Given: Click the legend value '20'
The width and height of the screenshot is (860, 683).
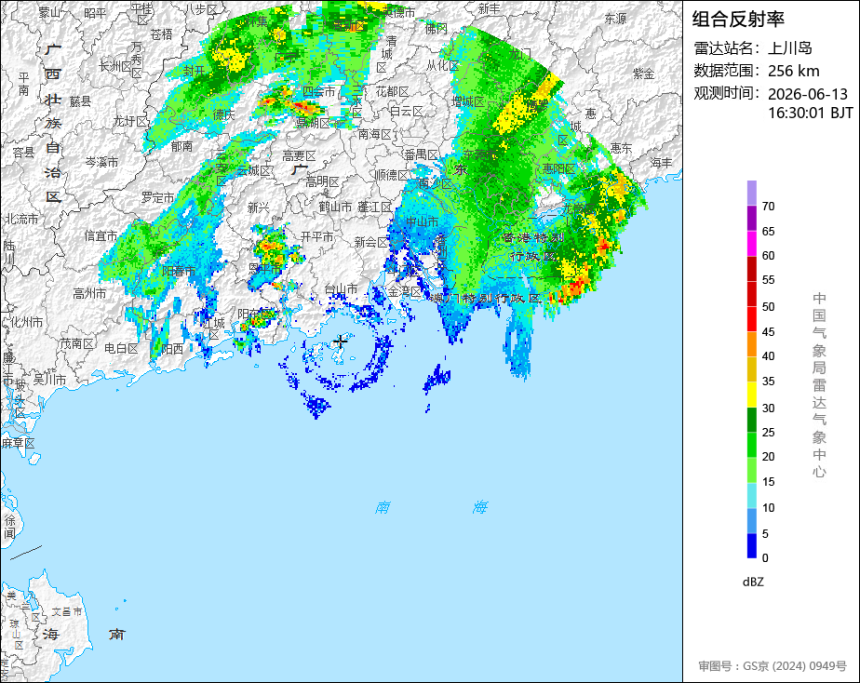Looking at the screenshot, I should click(768, 457).
